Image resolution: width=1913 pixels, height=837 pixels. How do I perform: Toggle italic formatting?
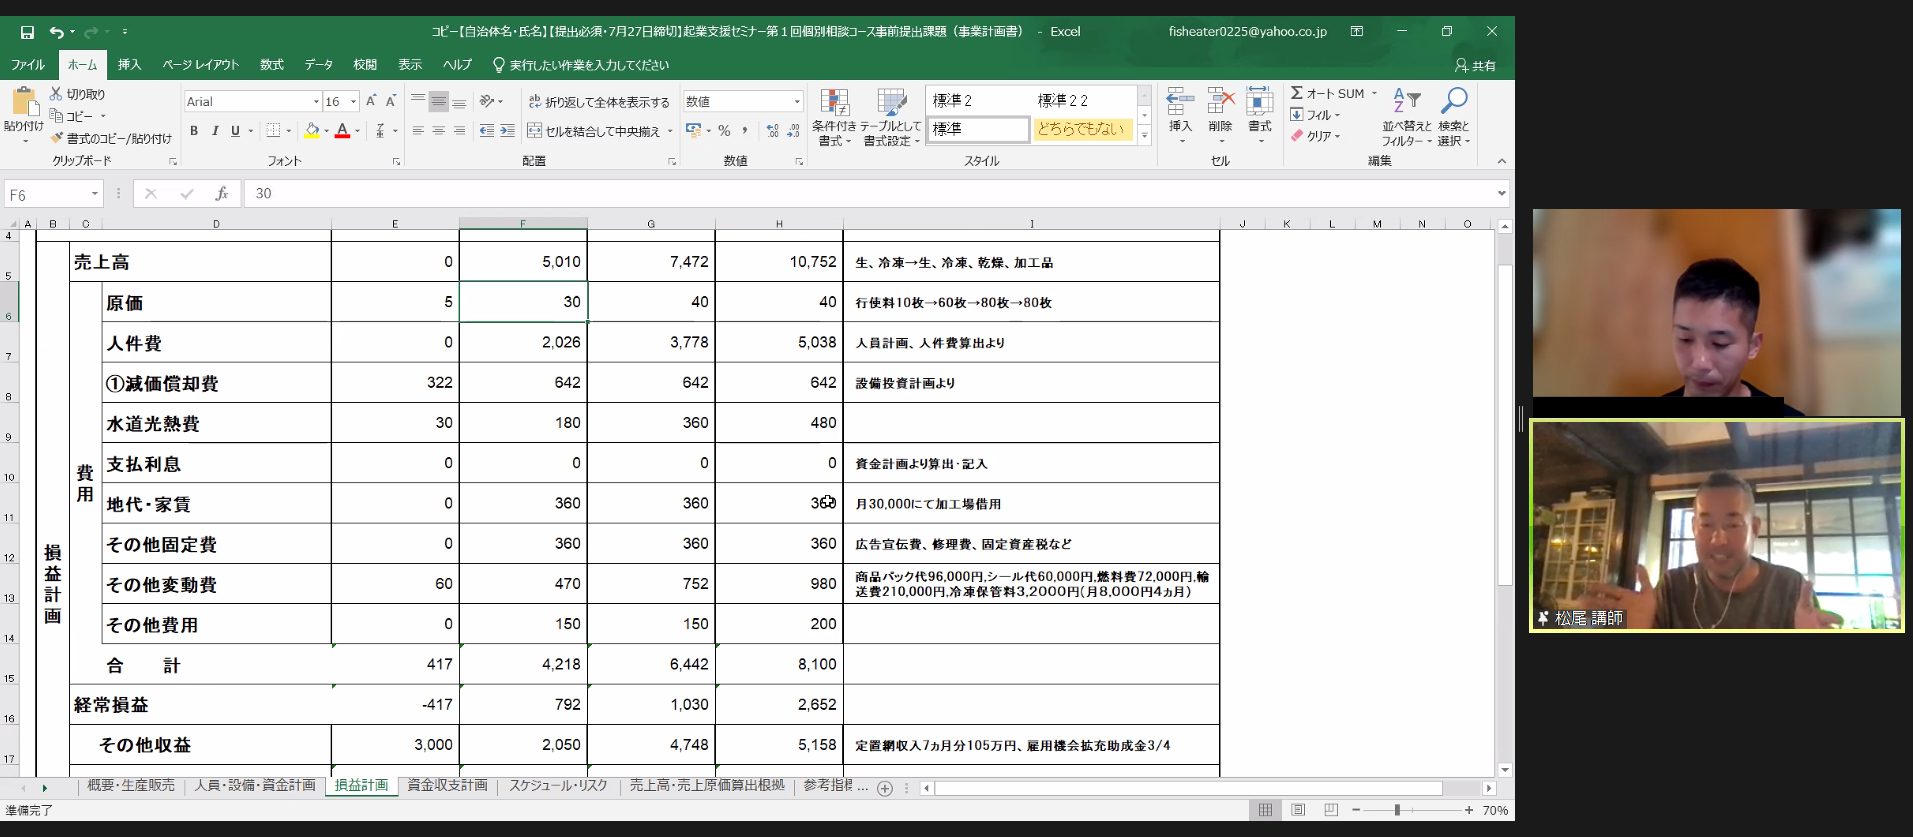[214, 131]
